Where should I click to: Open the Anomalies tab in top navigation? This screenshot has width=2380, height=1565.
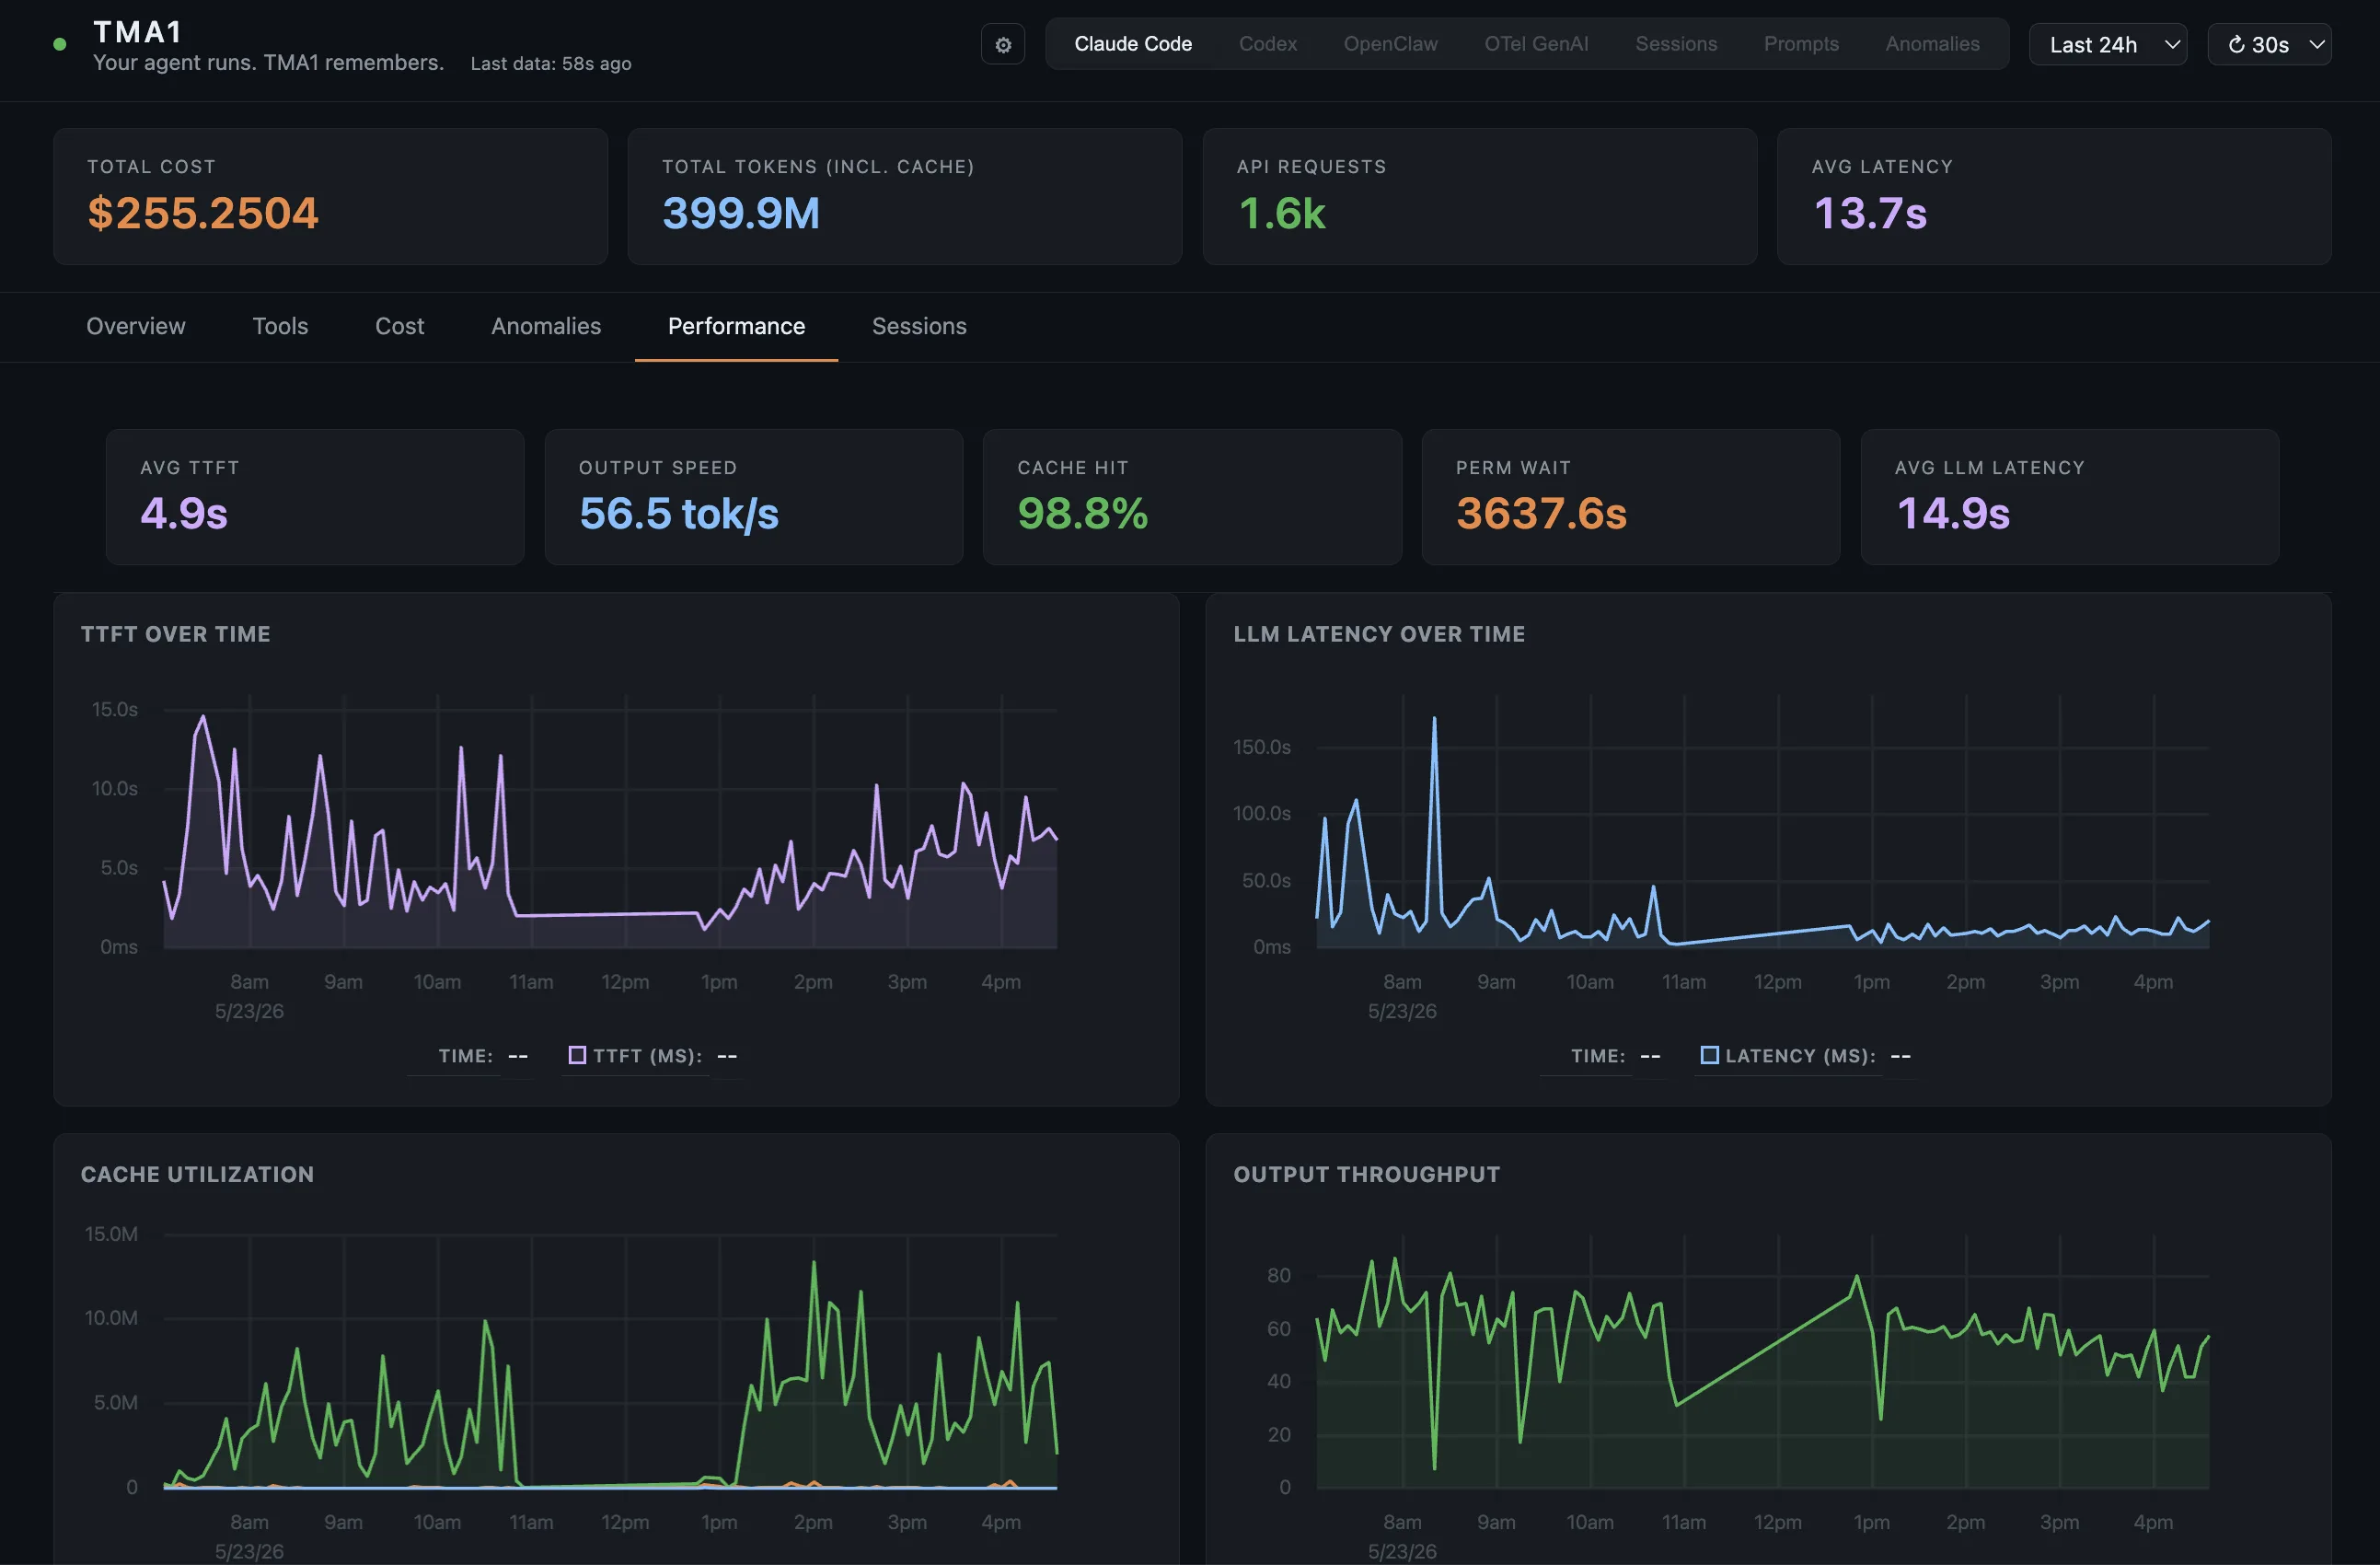click(x=1932, y=44)
